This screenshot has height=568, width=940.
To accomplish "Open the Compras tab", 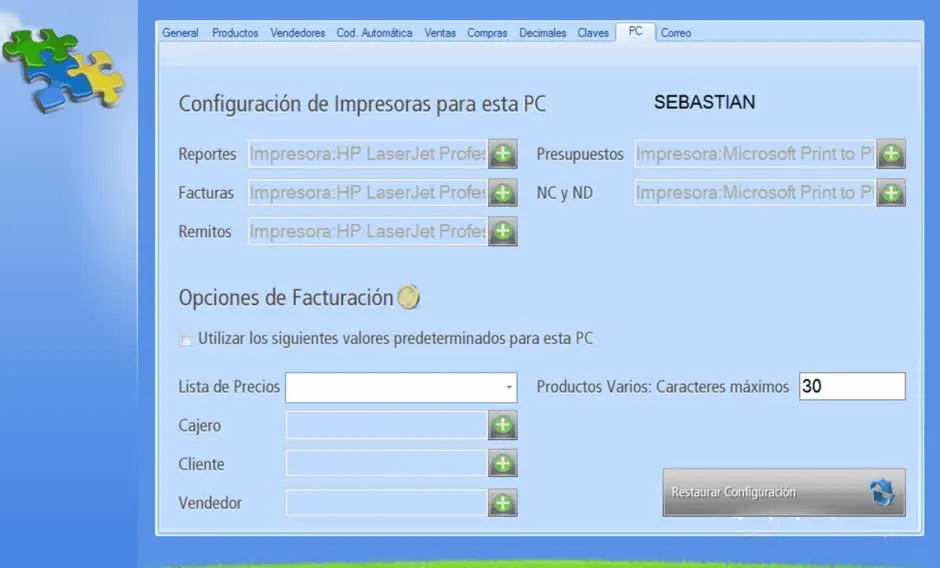I will tap(487, 33).
